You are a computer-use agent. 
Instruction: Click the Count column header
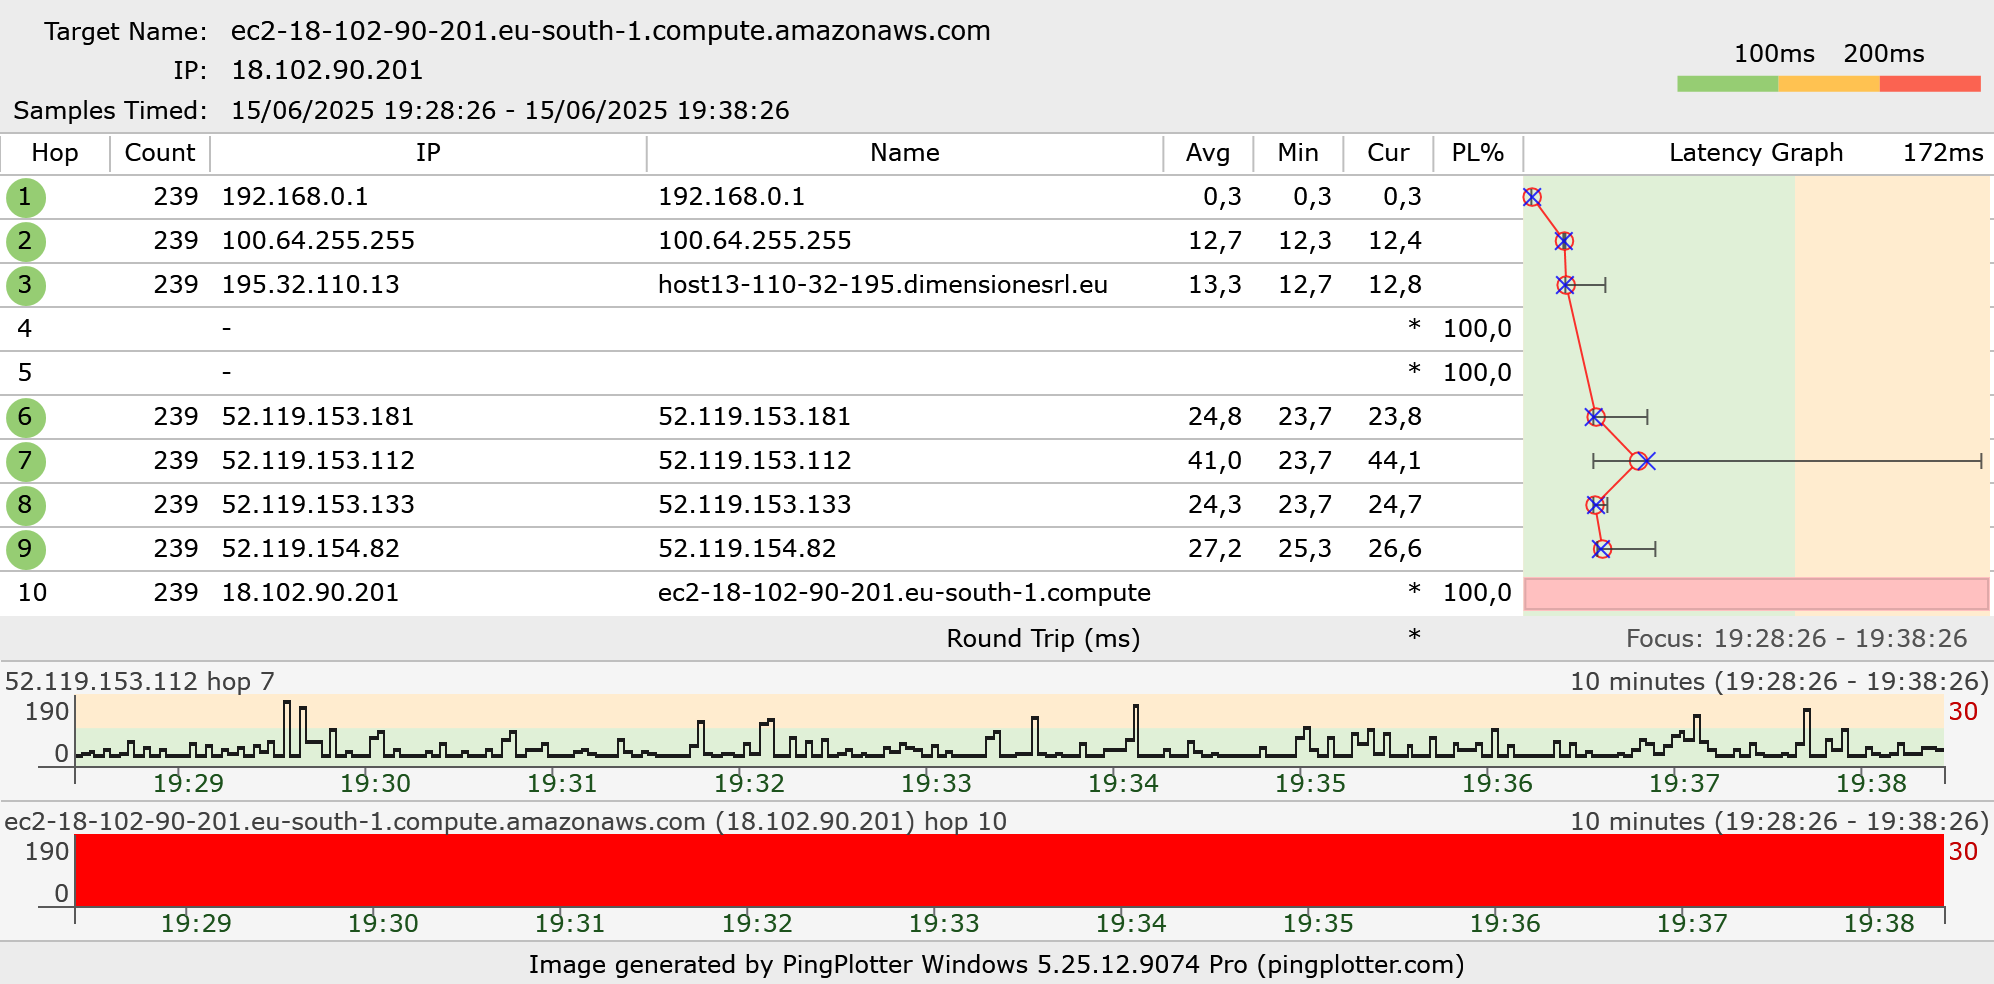pos(159,153)
